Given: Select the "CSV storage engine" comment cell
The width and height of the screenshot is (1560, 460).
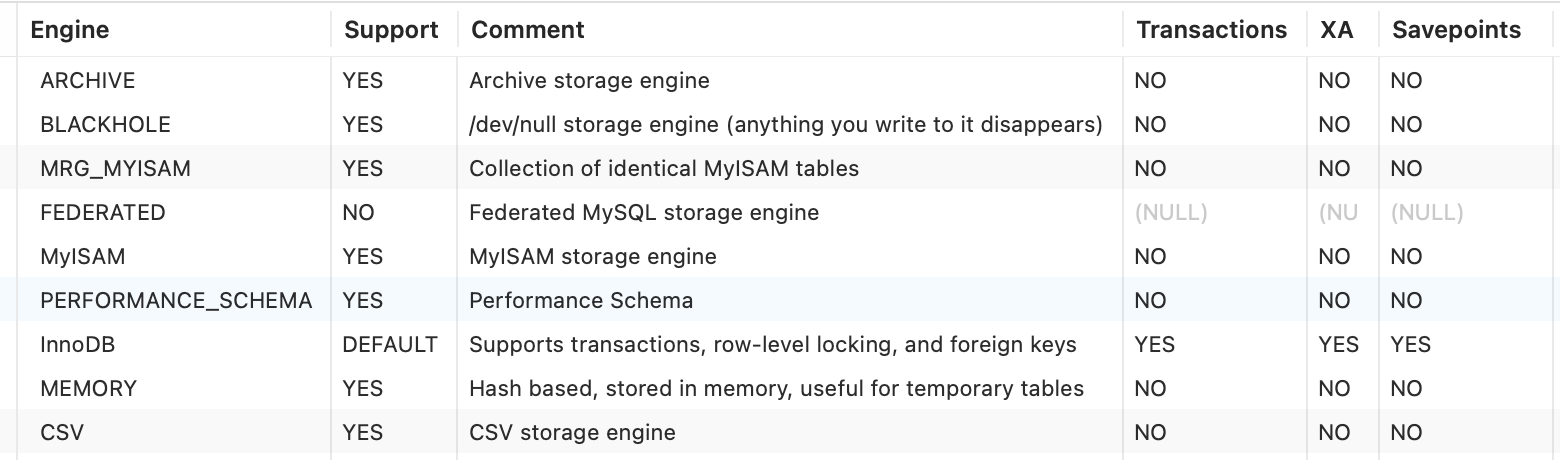Looking at the screenshot, I should 572,433.
